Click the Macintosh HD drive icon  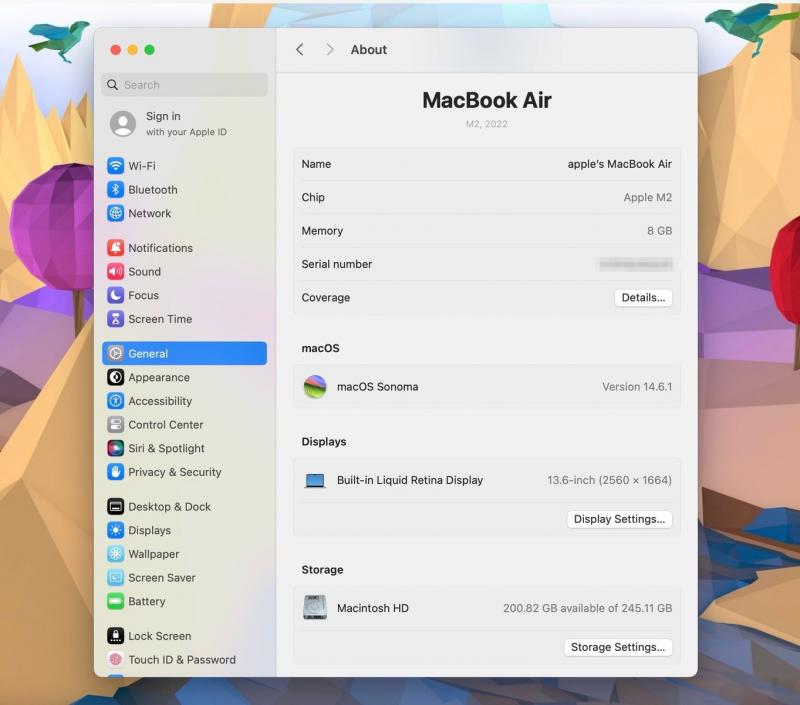[315, 608]
